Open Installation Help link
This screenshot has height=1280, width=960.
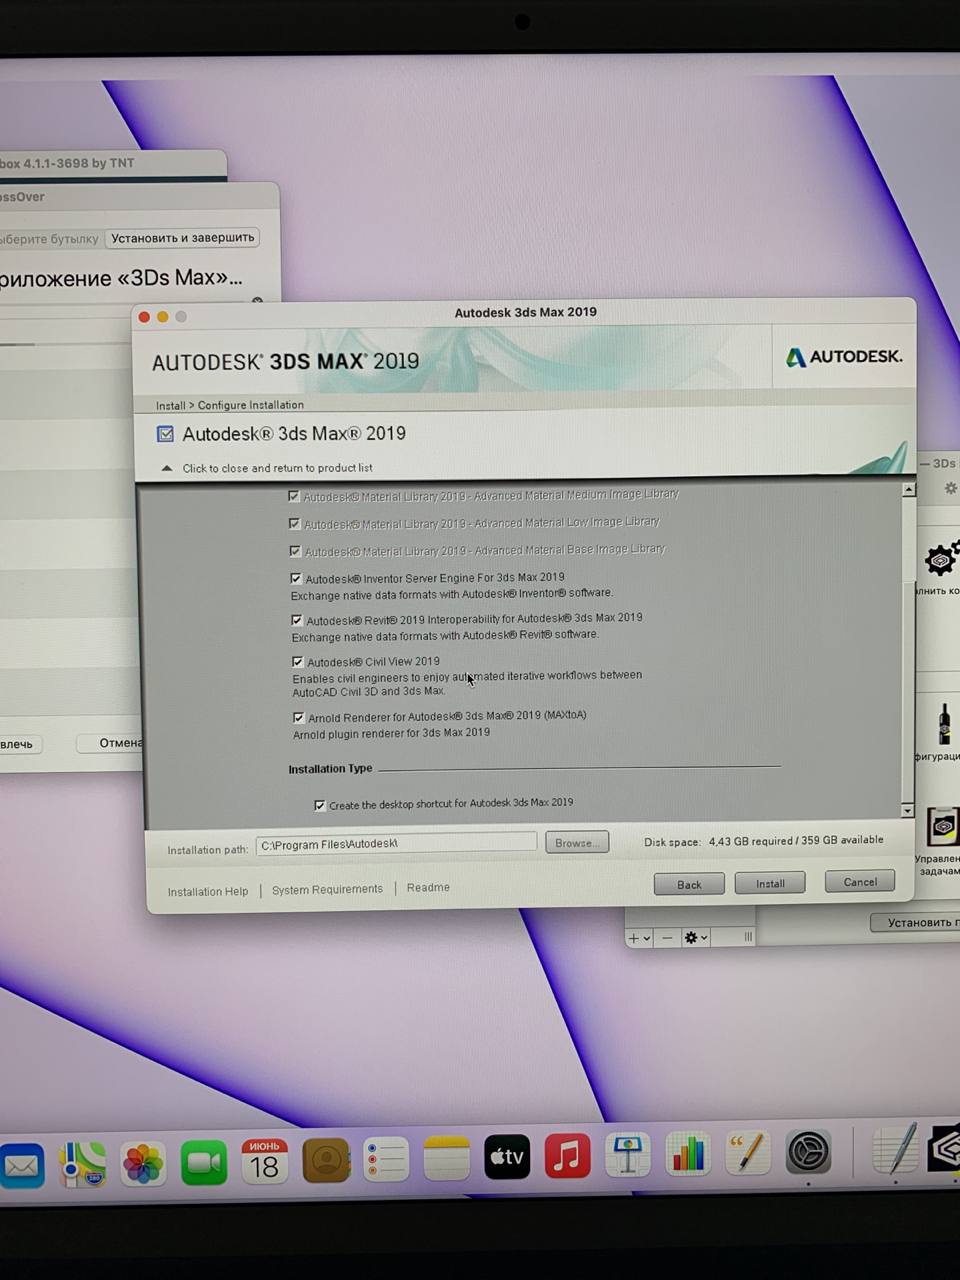[208, 892]
